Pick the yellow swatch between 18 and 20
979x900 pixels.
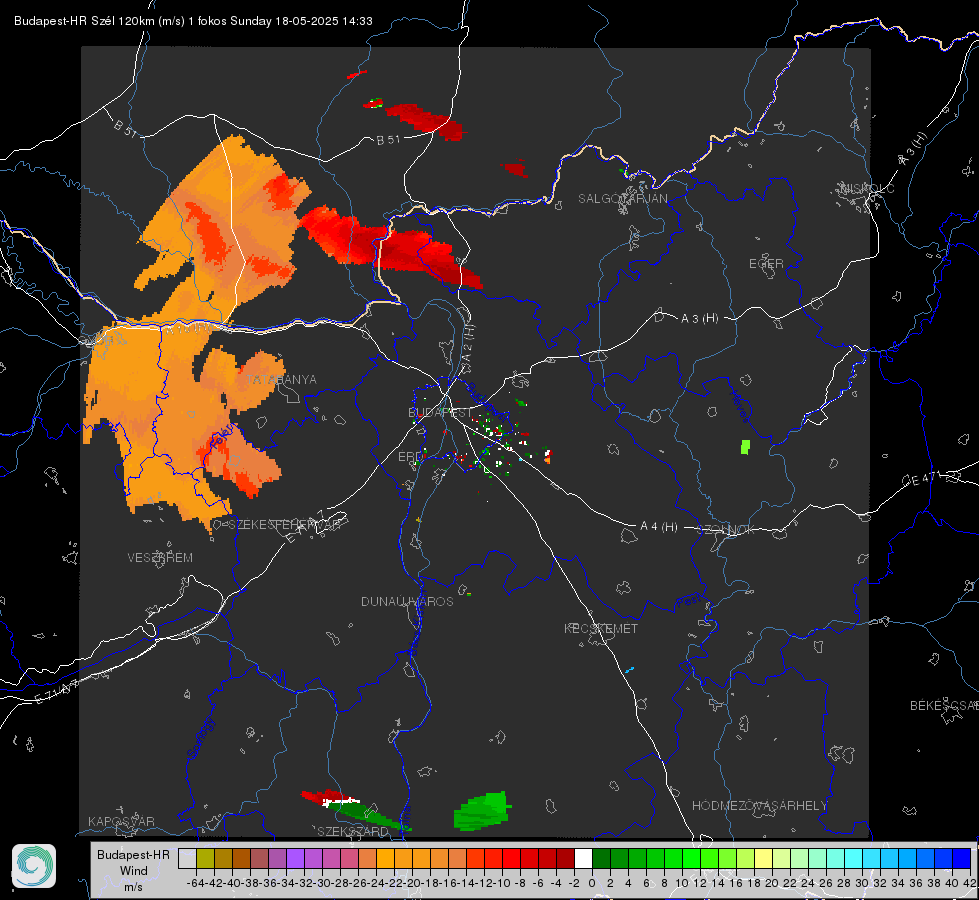tap(763, 858)
